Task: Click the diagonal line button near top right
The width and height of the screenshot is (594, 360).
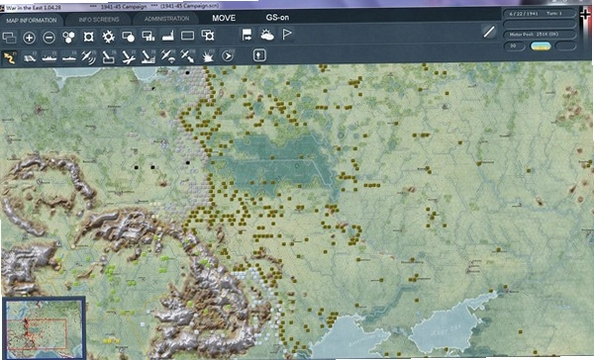Action: 489,31
